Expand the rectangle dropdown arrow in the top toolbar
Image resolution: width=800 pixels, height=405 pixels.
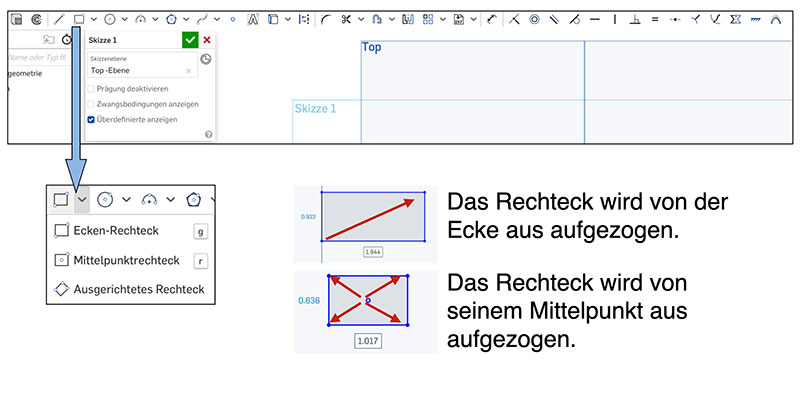(x=93, y=19)
